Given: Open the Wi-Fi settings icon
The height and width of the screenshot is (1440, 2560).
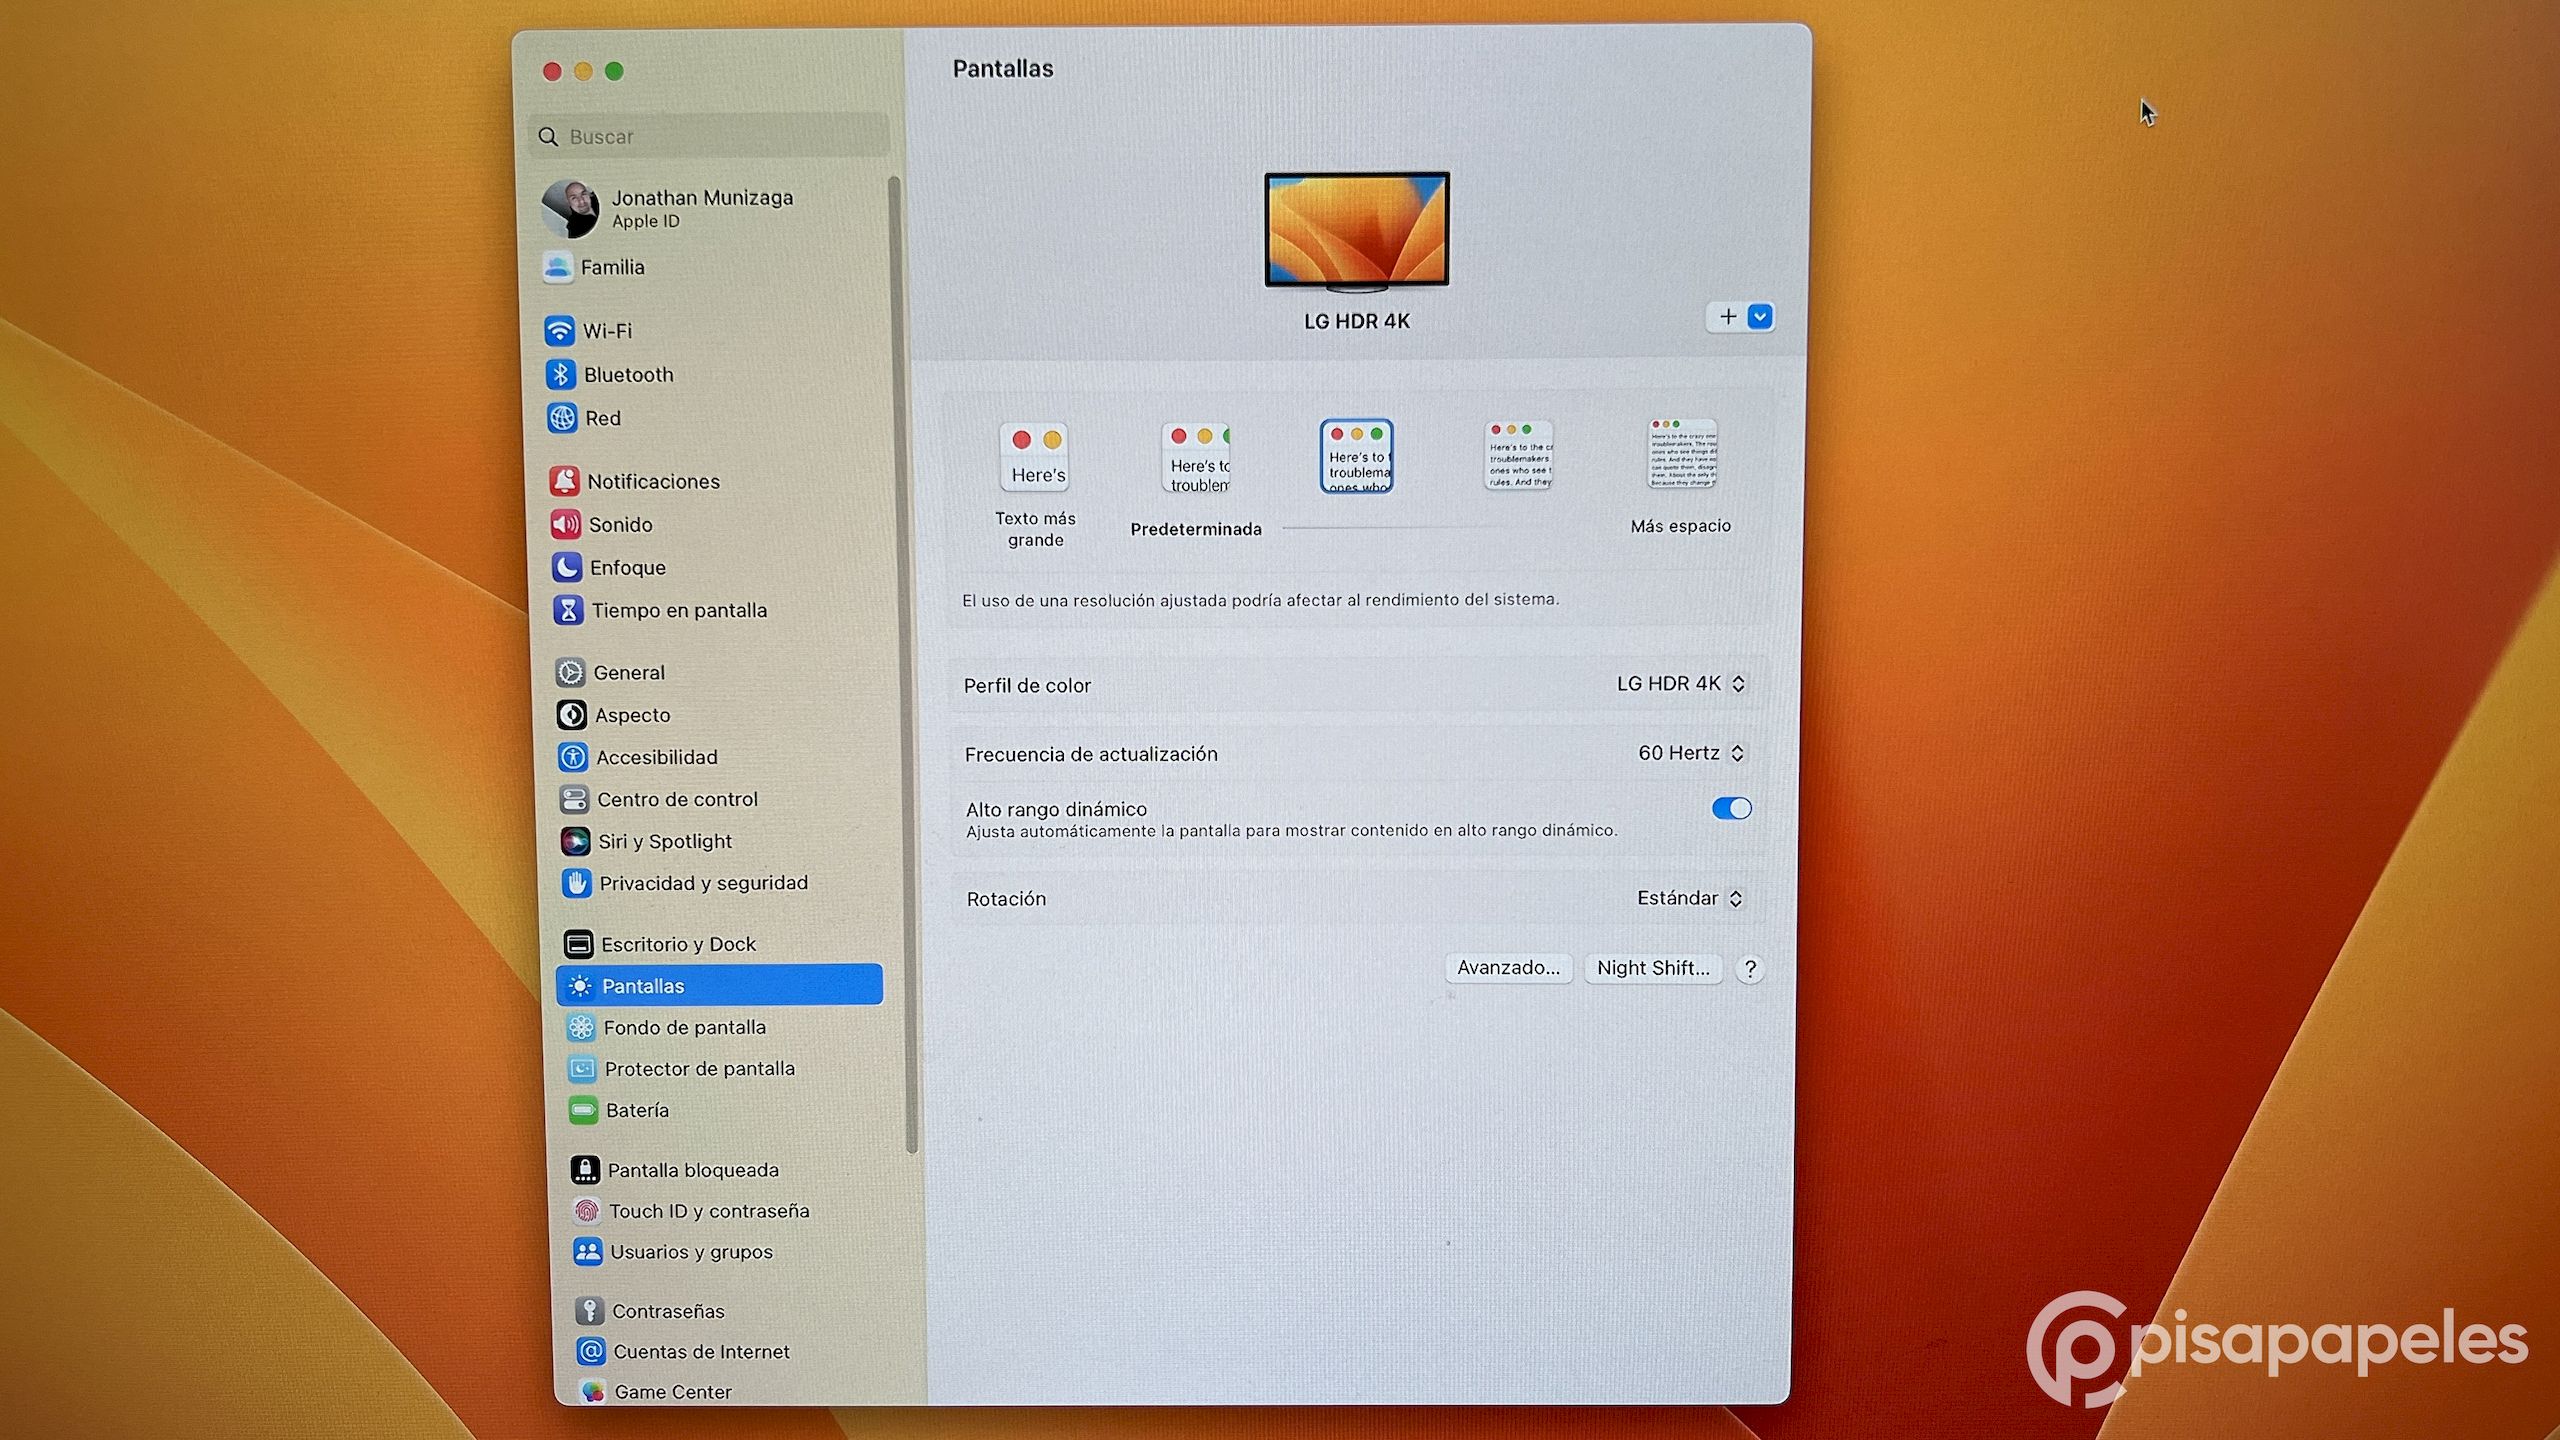Looking at the screenshot, I should click(x=559, y=331).
